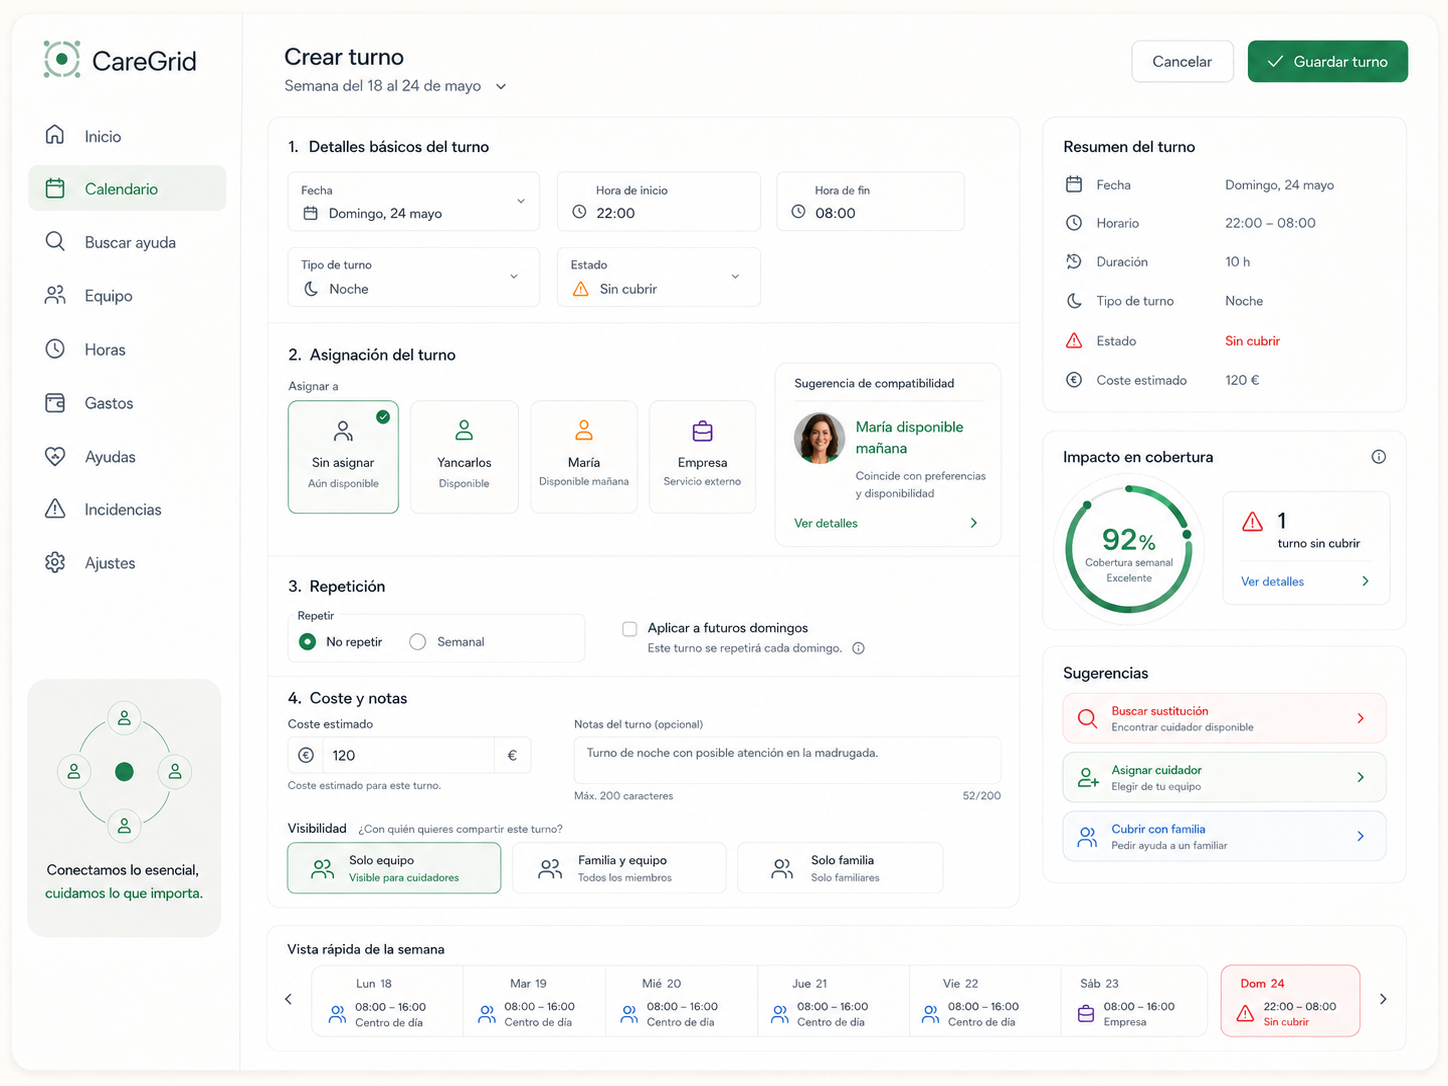The height and width of the screenshot is (1086, 1448).
Task: Select the Mié 20 day card
Action: click(681, 1001)
